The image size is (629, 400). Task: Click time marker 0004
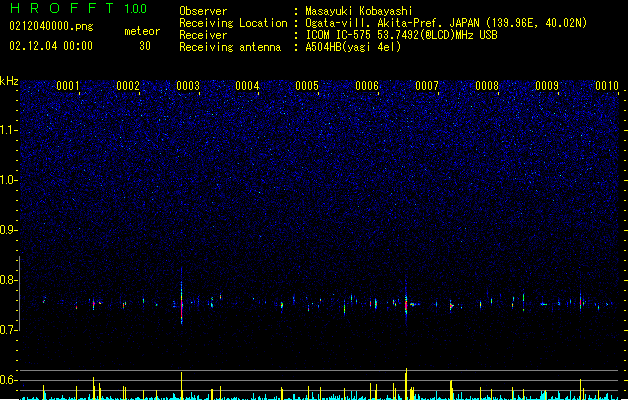(x=248, y=86)
